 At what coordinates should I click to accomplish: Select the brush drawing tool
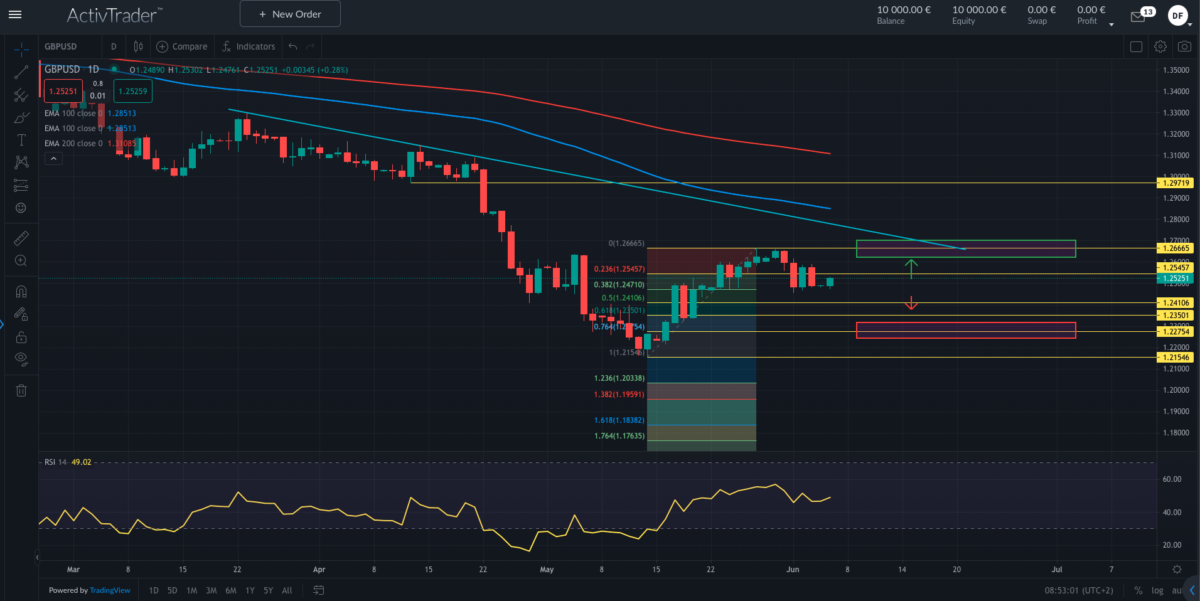pos(20,118)
